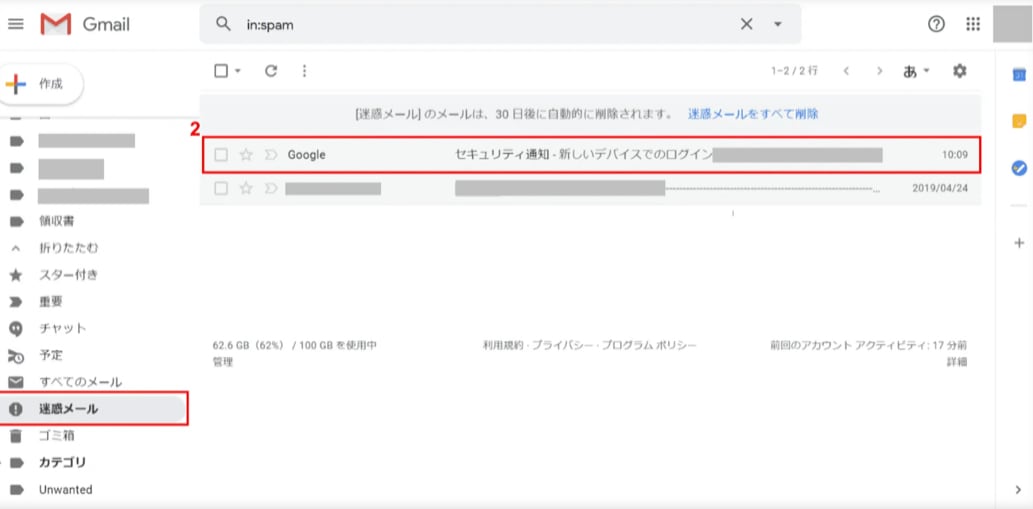This screenshot has height=509, width=1033.
Task: Click 迷惑メールをすべて削除 link
Action: click(752, 114)
